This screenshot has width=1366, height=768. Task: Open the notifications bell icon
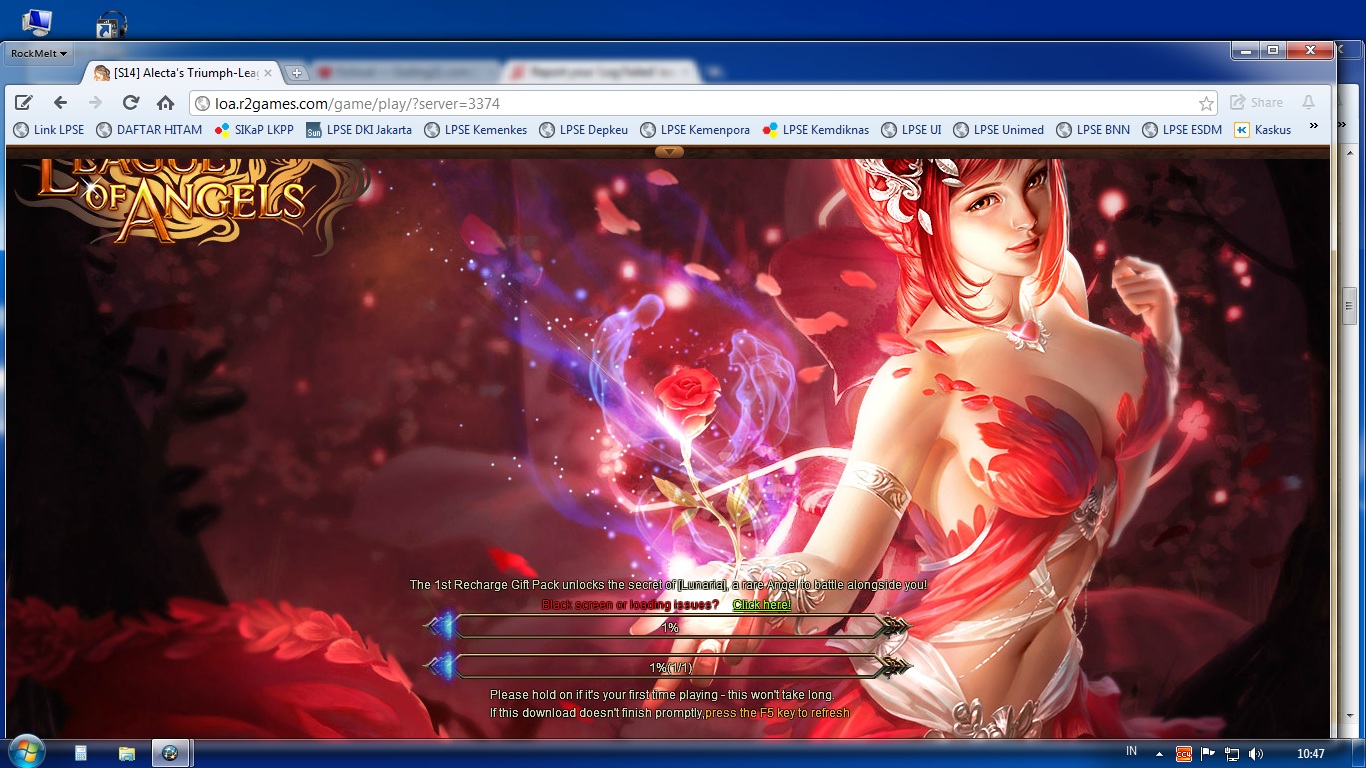[x=1308, y=102]
